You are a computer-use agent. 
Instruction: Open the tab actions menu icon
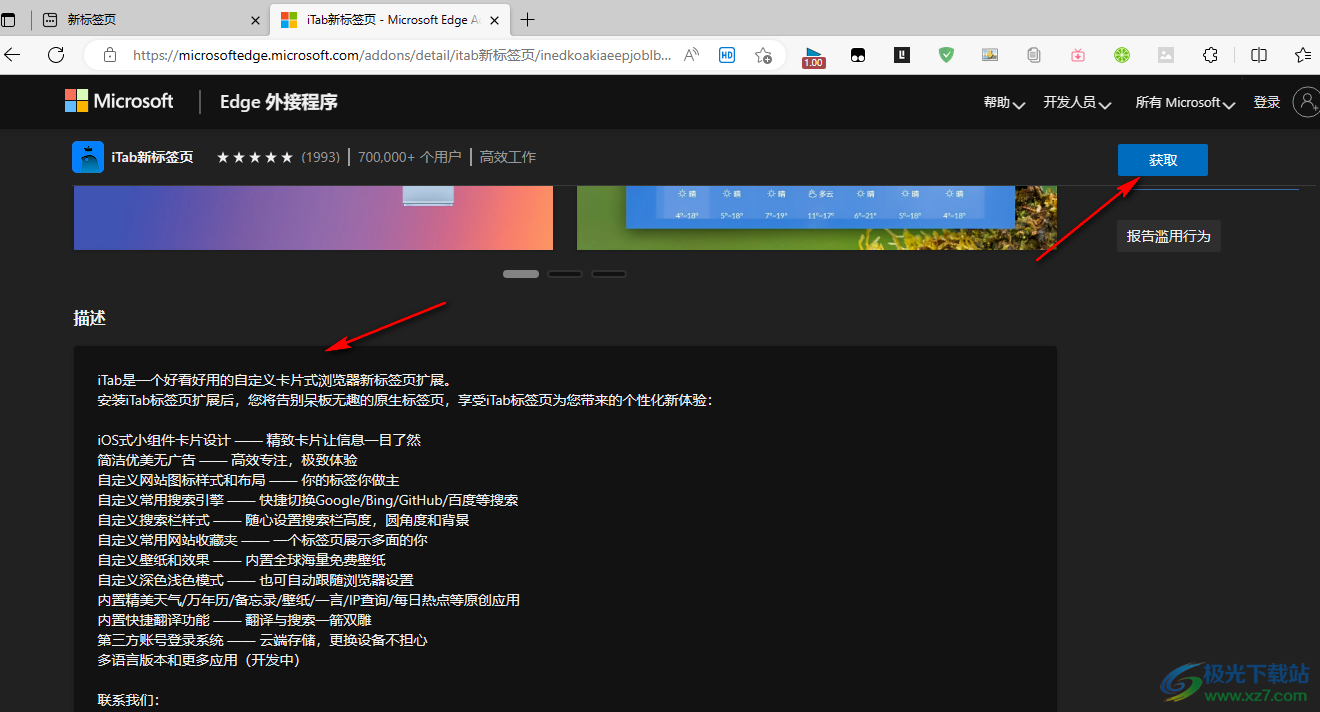point(9,19)
